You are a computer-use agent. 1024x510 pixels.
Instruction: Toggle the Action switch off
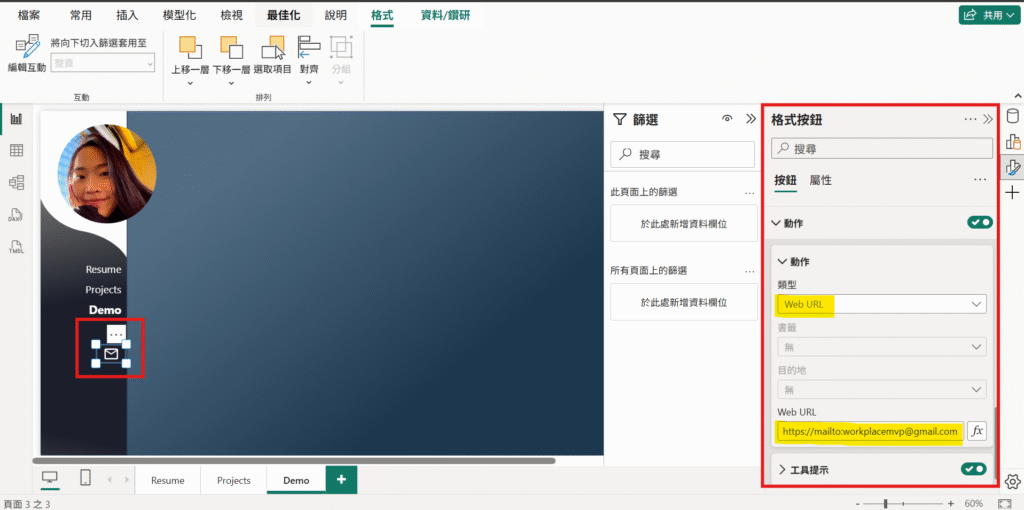(979, 222)
